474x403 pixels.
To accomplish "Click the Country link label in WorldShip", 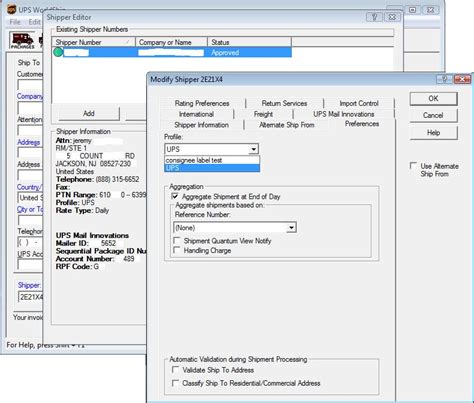I will coord(30,187).
